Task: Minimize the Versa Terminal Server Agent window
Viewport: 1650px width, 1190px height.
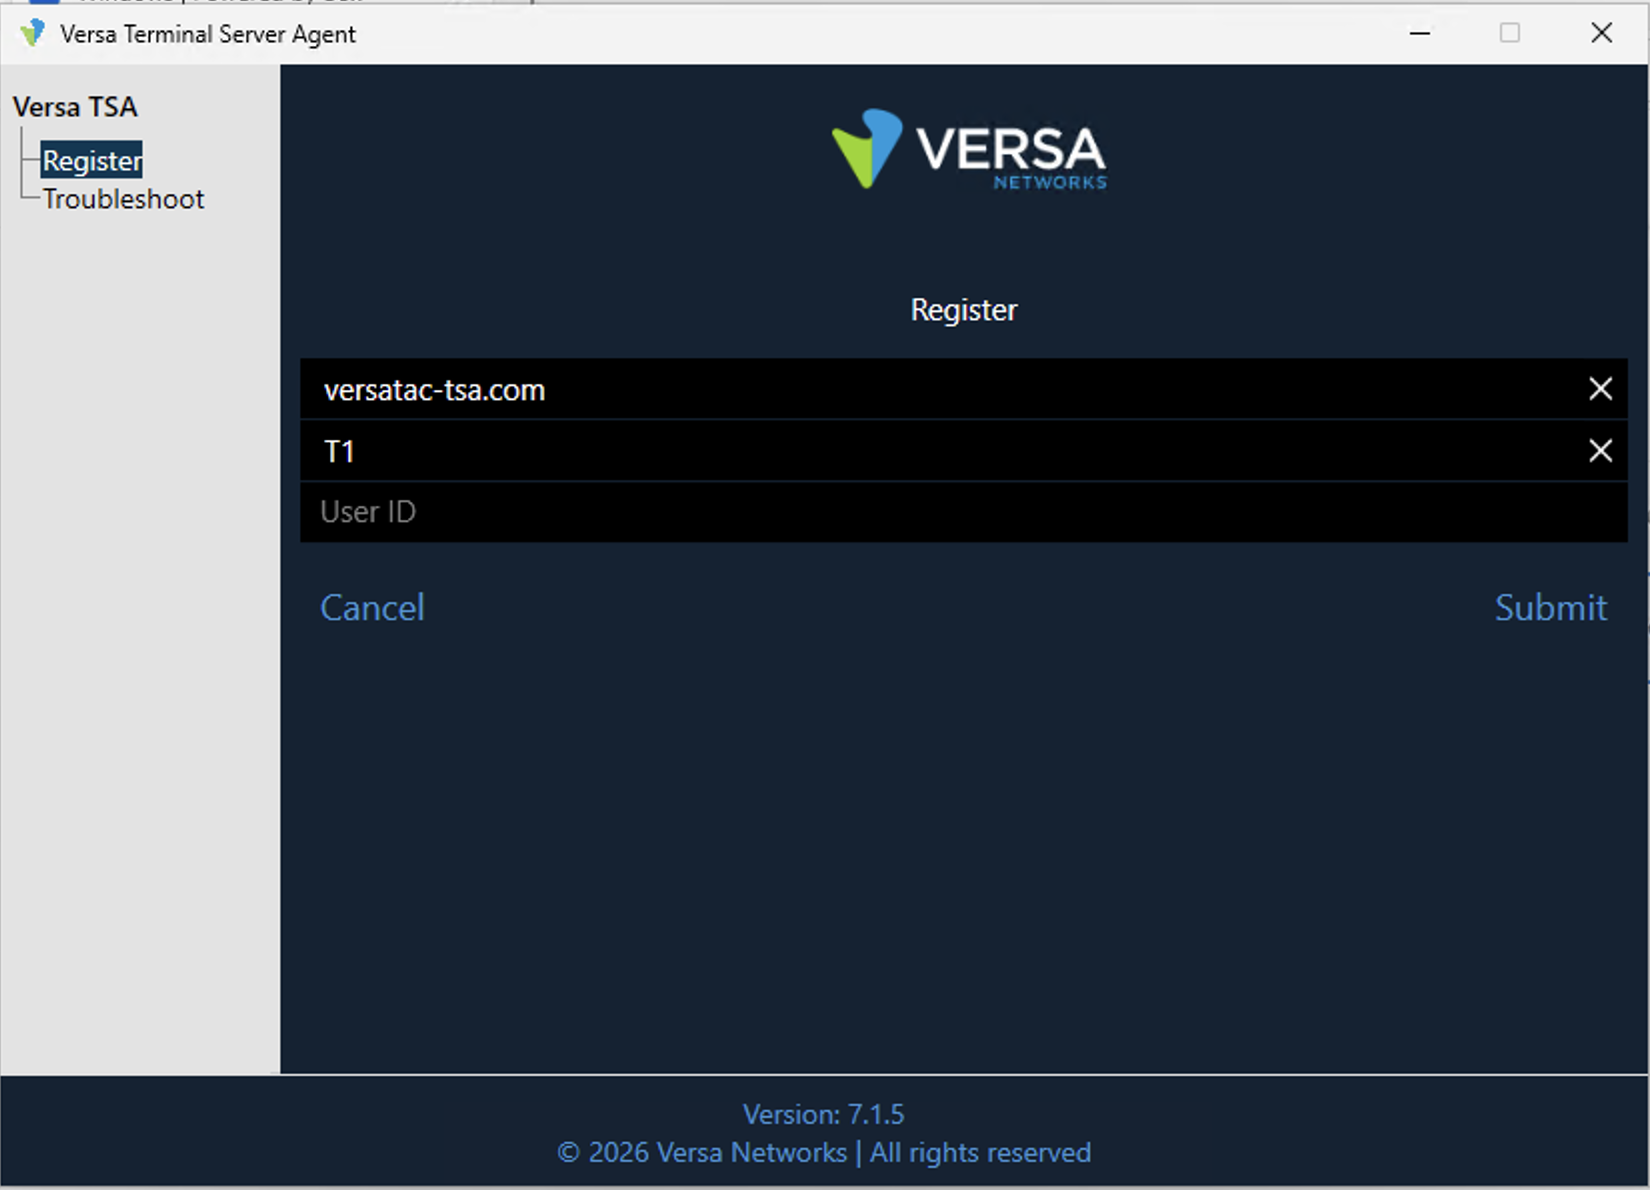Action: (1420, 33)
